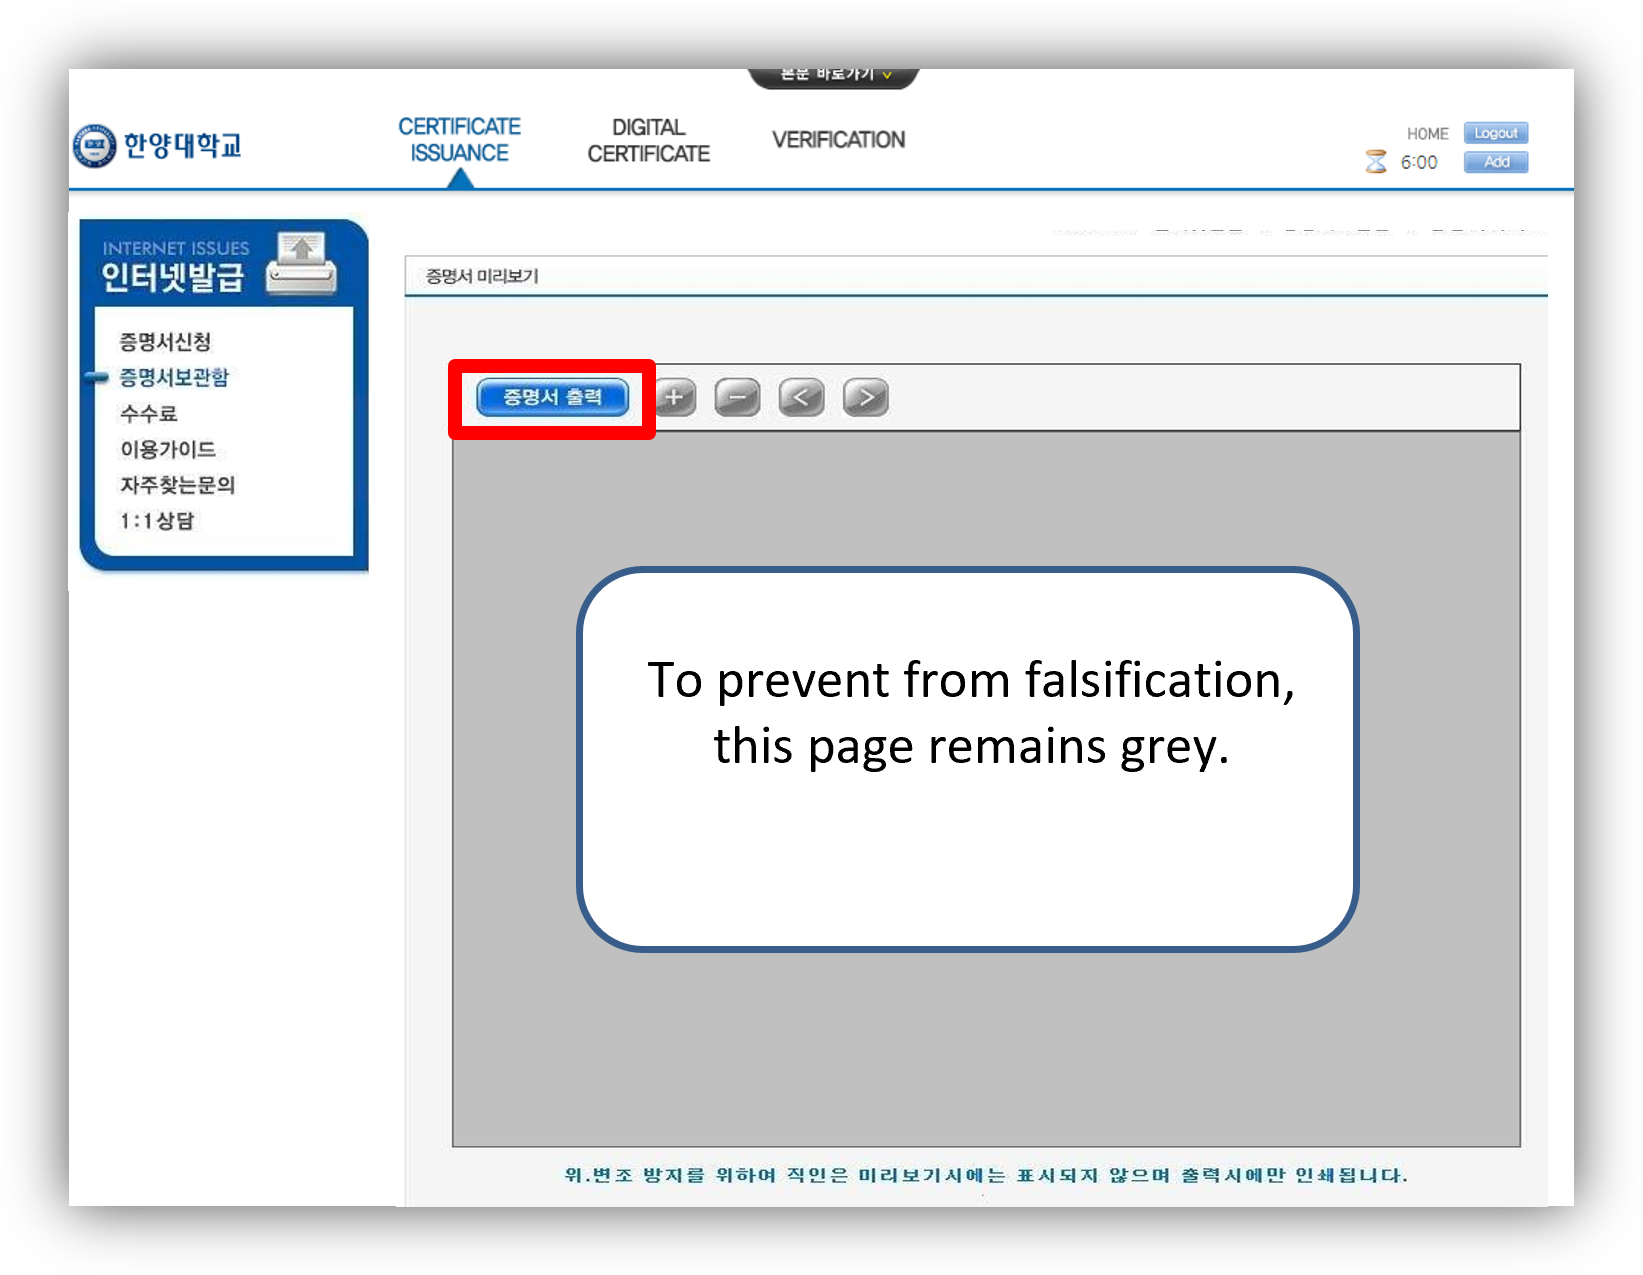Zoom in with the plus icon

675,398
